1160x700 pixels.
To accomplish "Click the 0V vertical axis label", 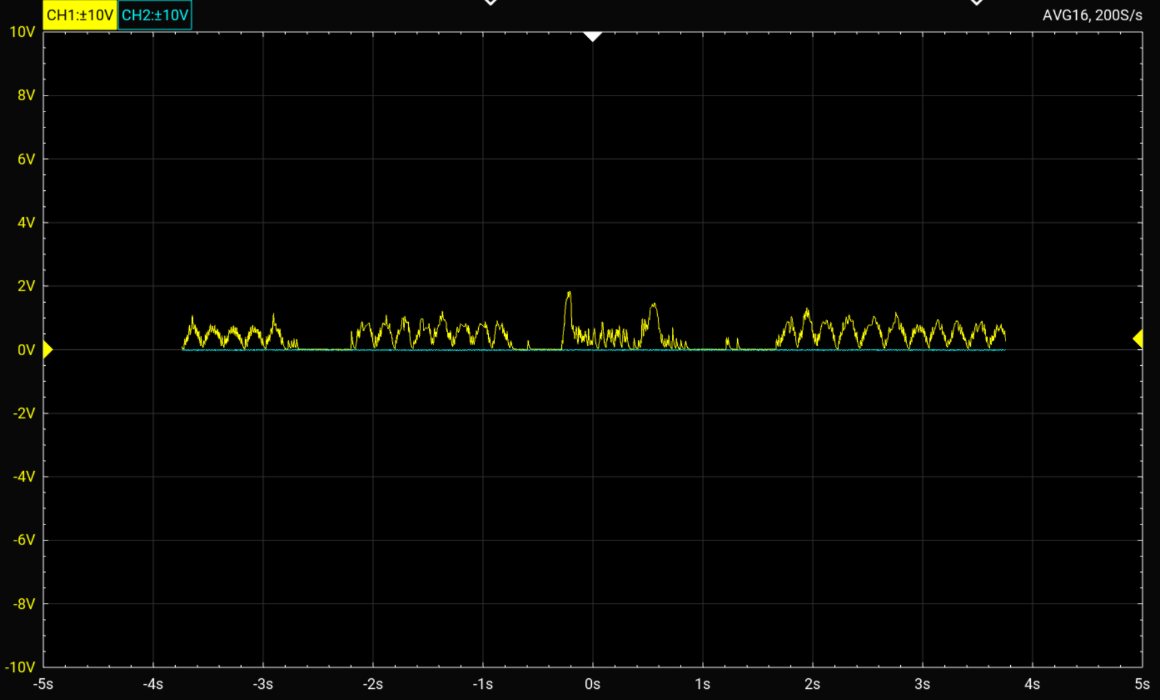I will coord(26,350).
